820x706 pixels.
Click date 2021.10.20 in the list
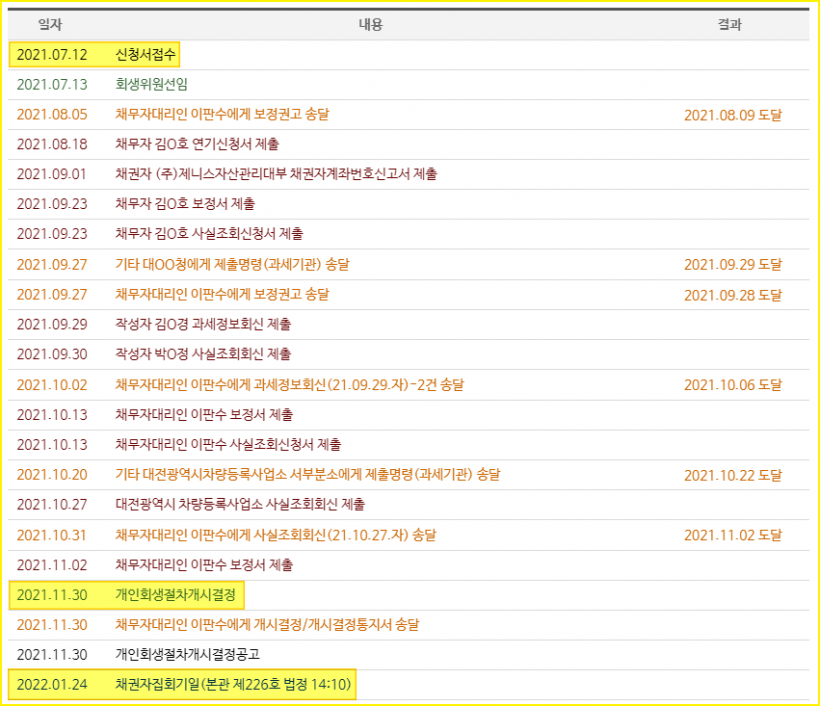52,475
